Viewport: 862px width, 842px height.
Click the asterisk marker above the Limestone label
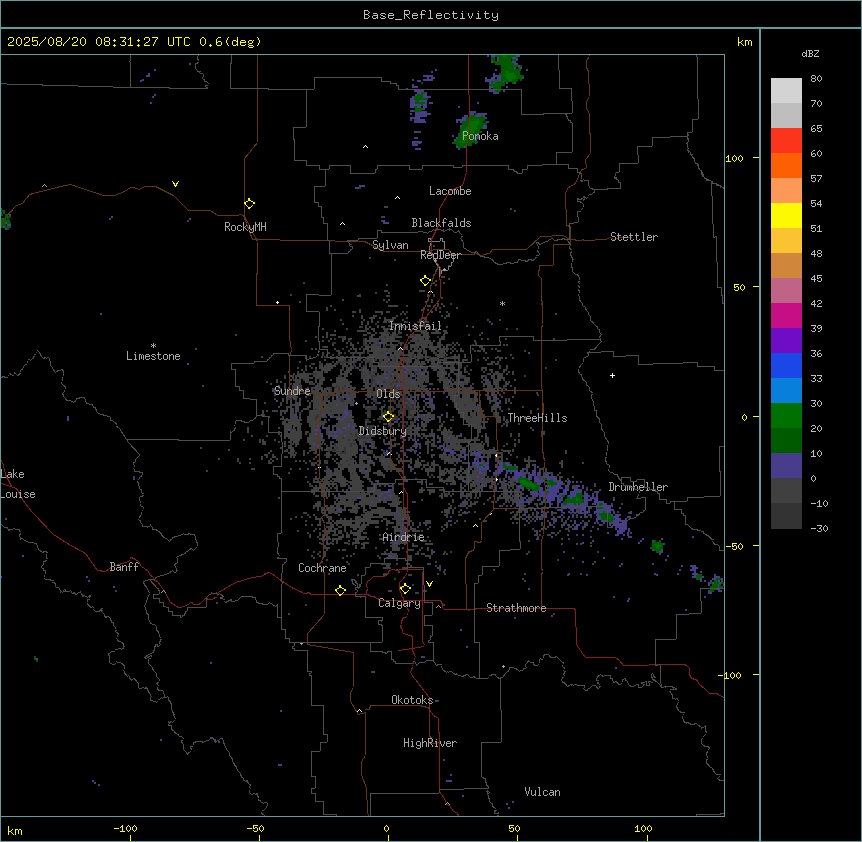coord(153,346)
